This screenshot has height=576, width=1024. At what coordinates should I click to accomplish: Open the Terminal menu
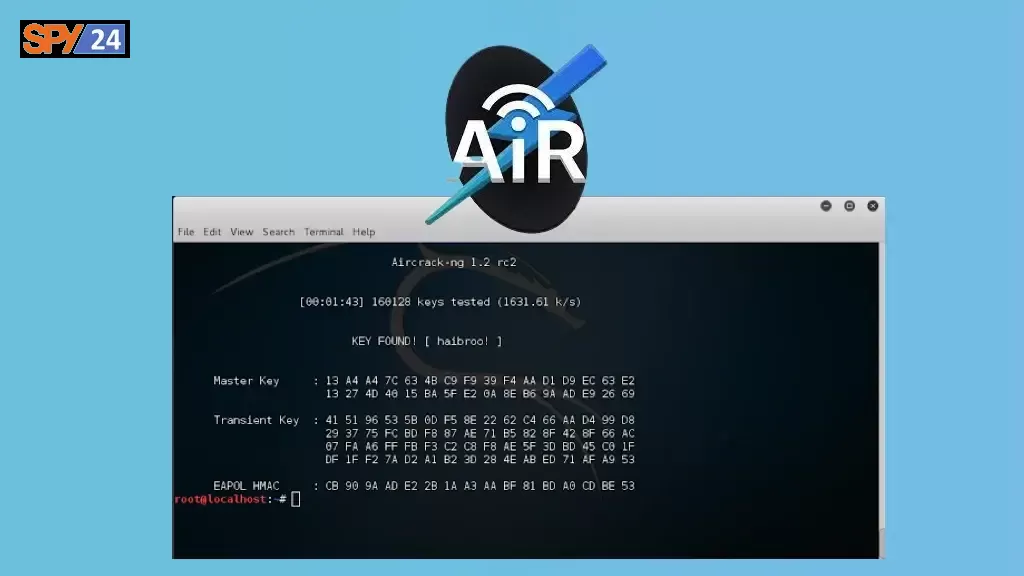tap(323, 232)
